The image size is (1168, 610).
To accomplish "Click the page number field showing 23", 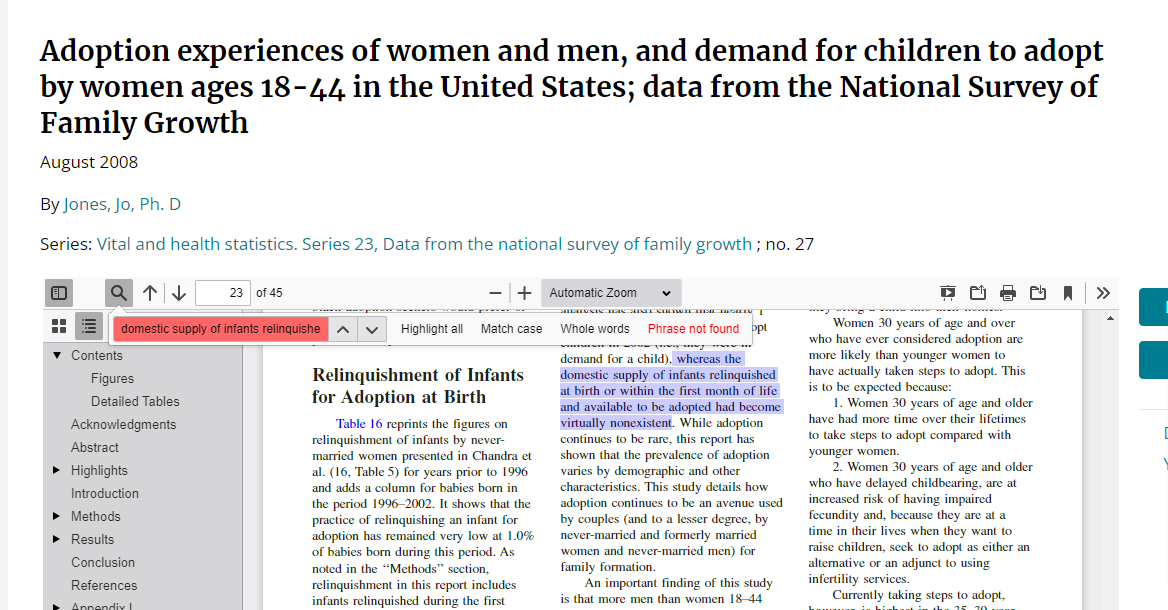I will coord(223,293).
